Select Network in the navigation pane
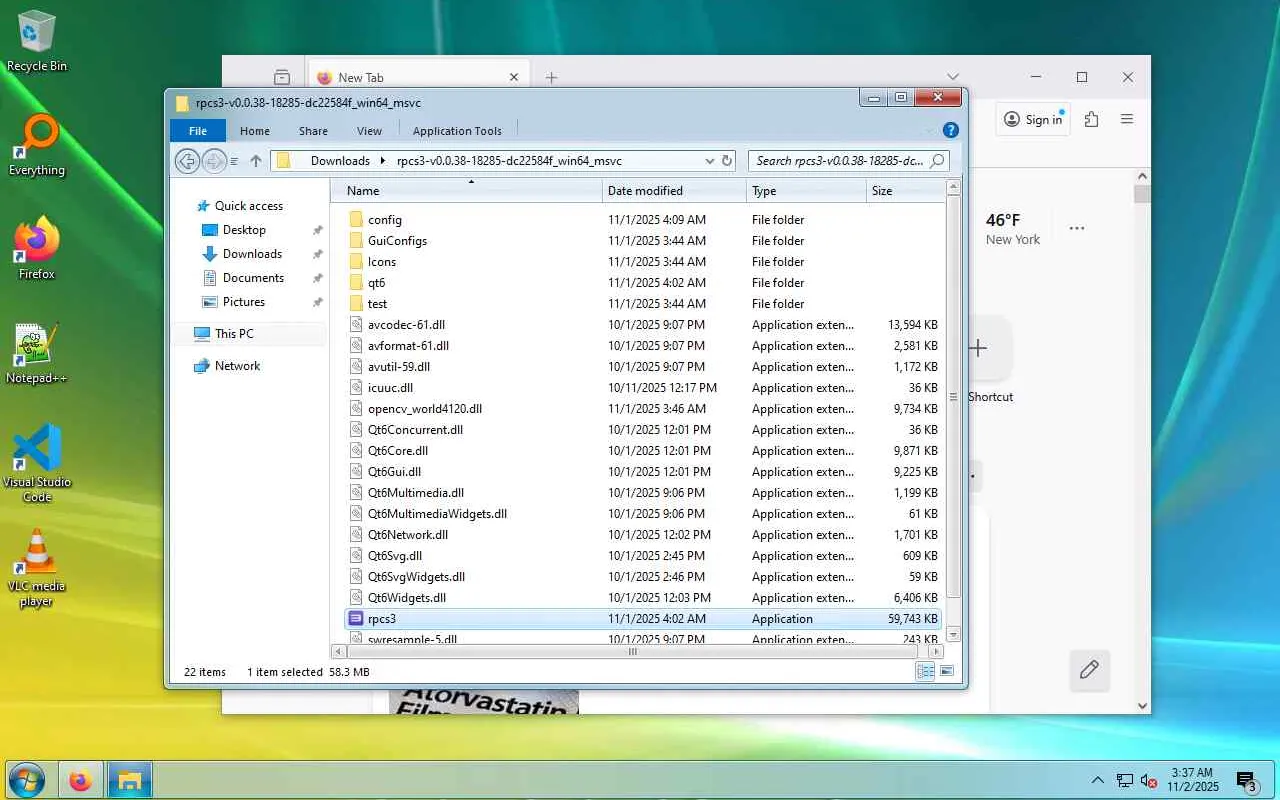Image resolution: width=1280 pixels, height=800 pixels. click(x=237, y=365)
